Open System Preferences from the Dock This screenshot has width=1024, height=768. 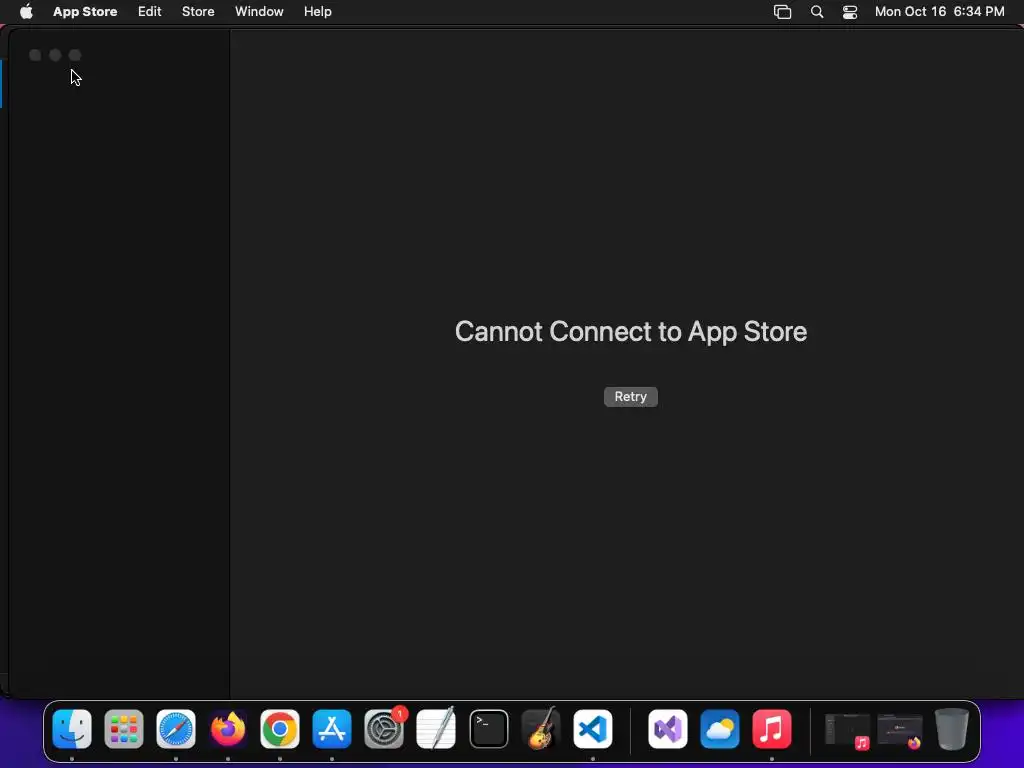click(x=384, y=729)
